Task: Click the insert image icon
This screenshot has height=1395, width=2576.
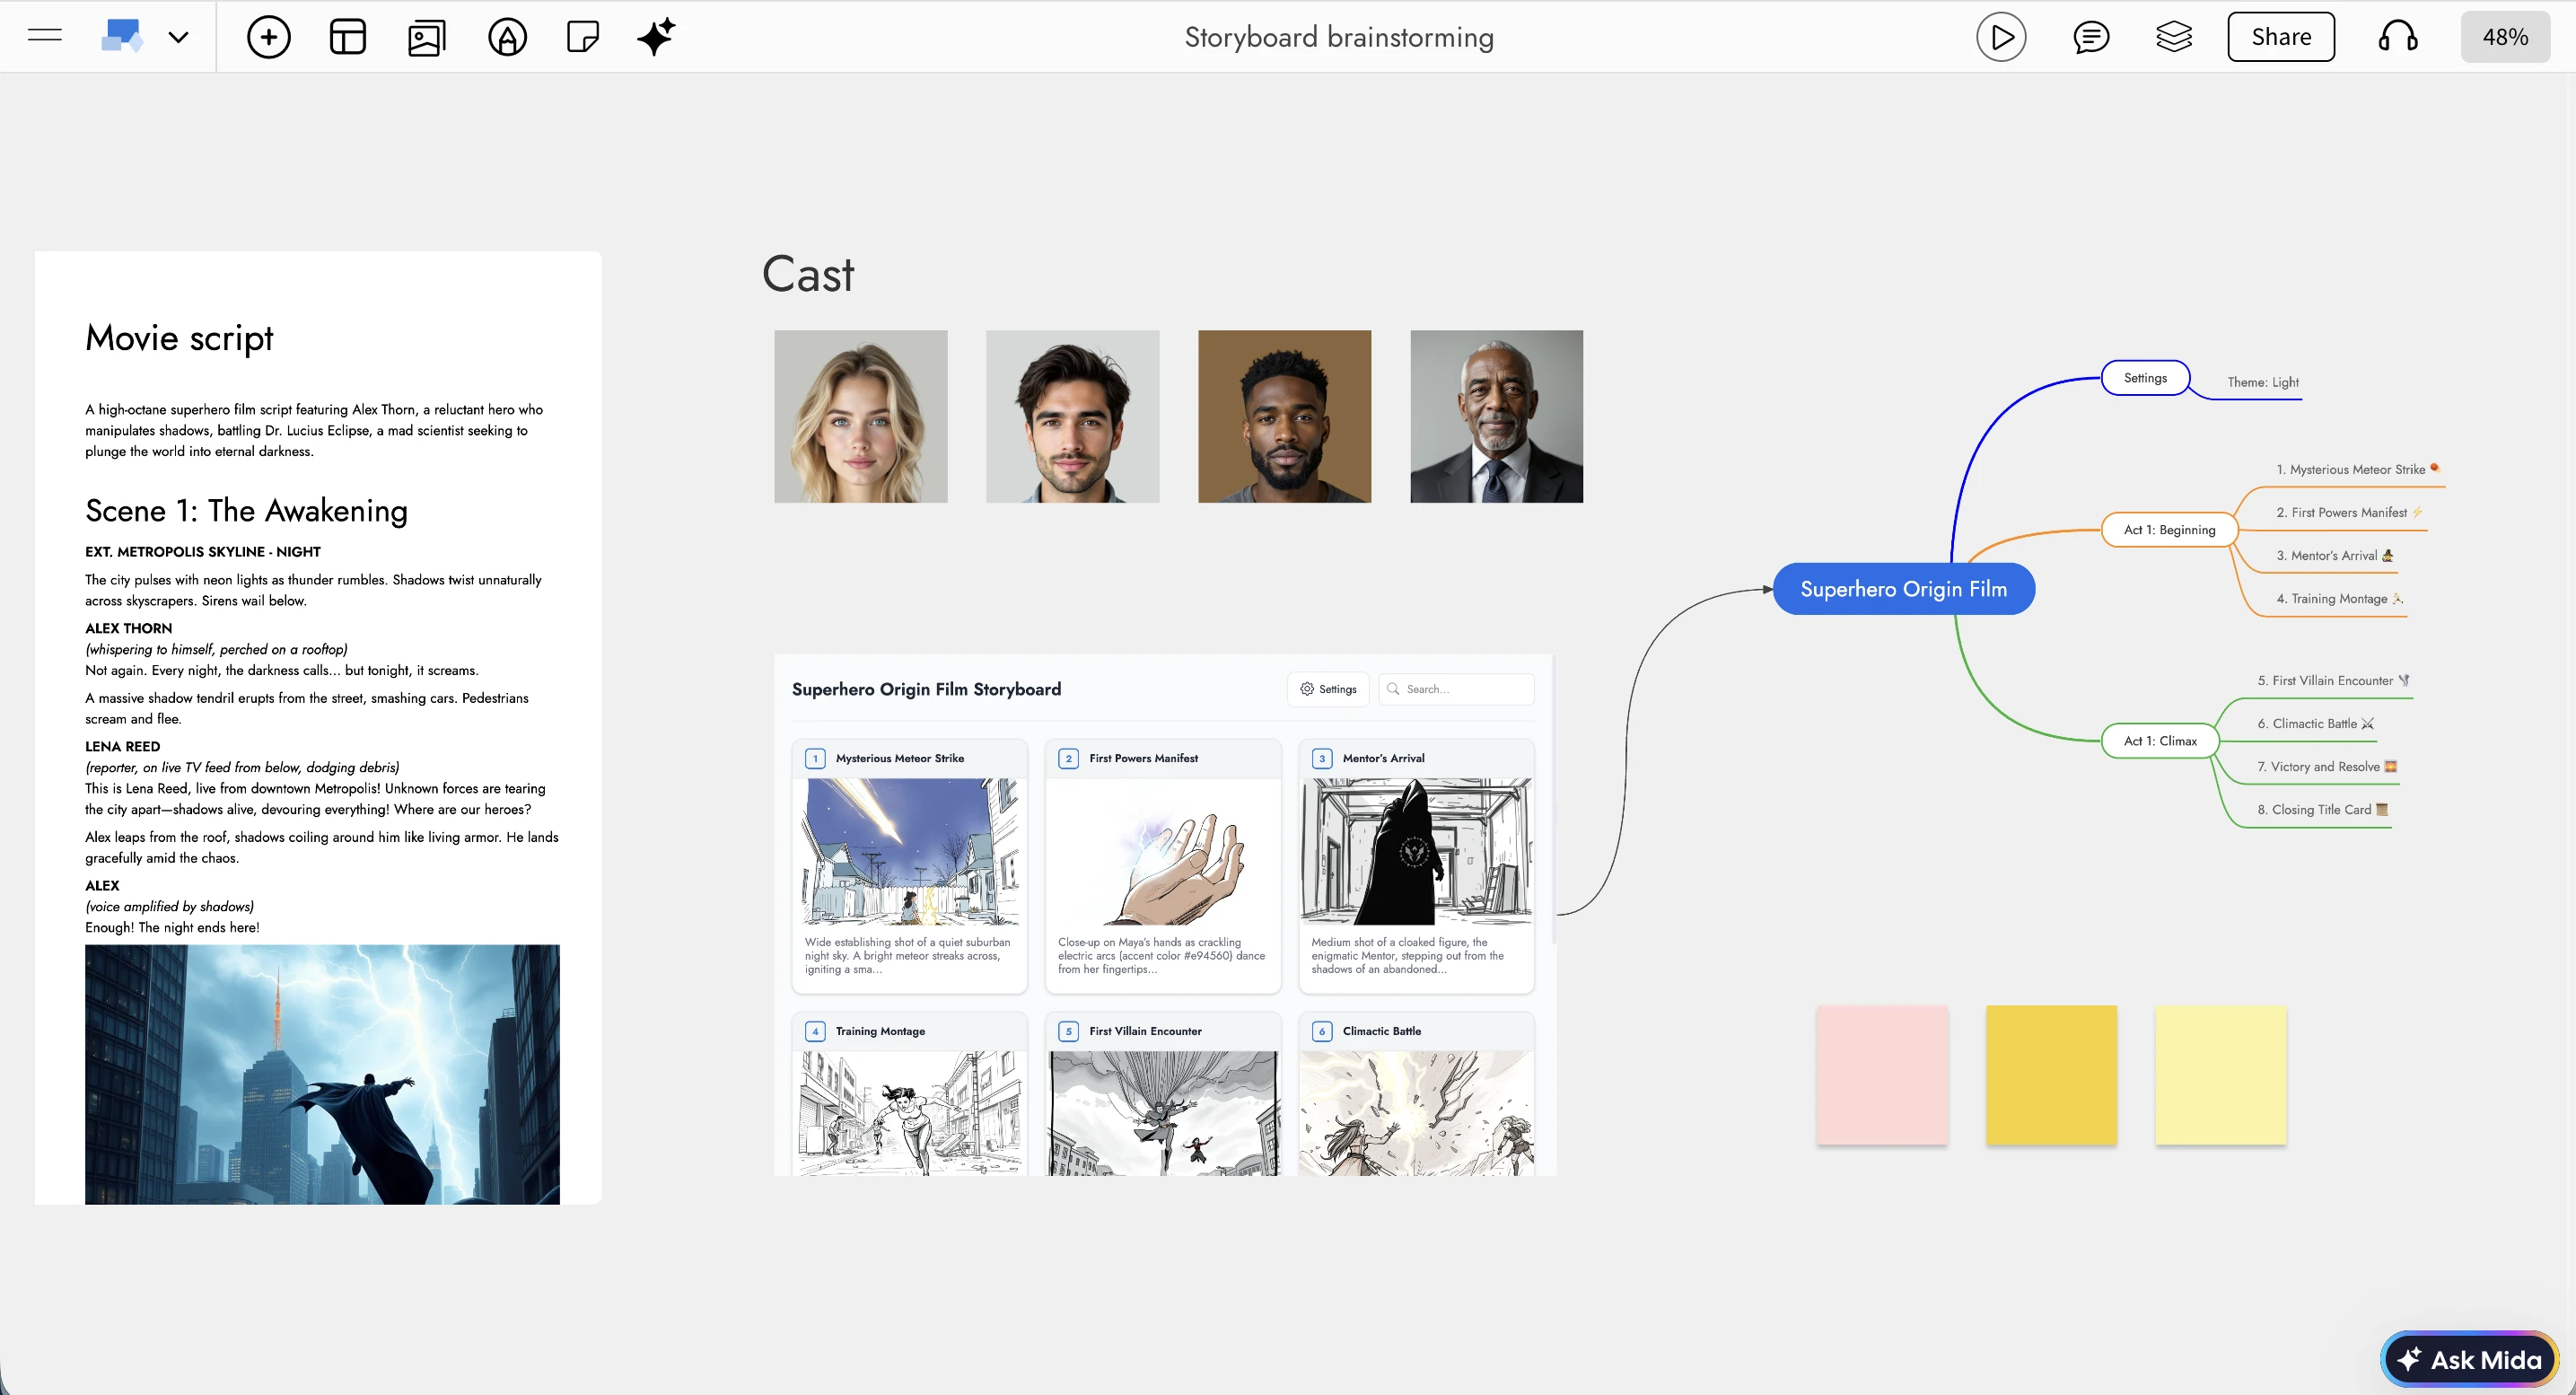Action: click(426, 37)
